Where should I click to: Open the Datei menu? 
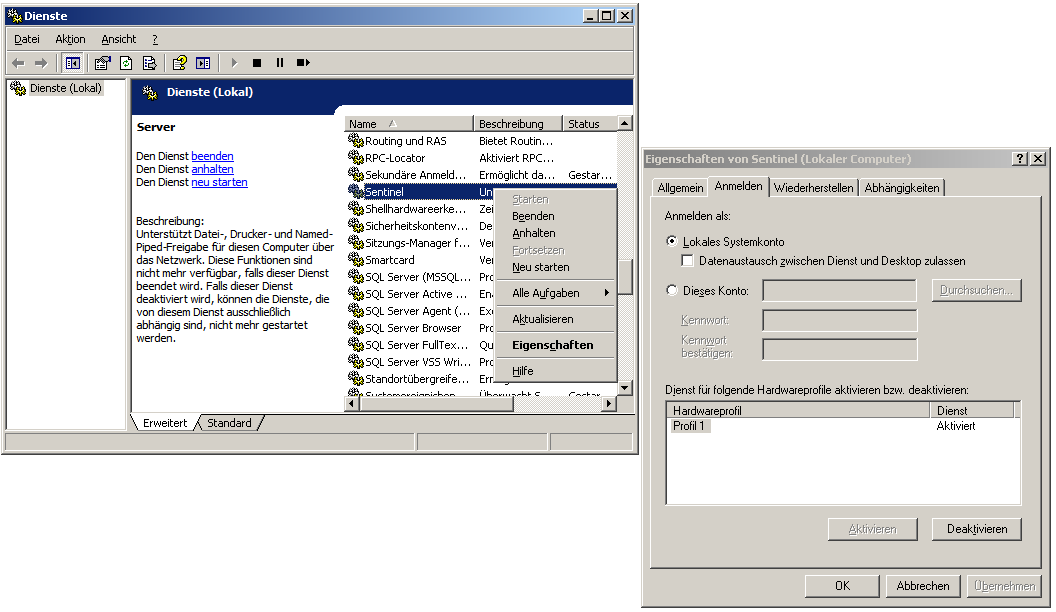[x=27, y=39]
